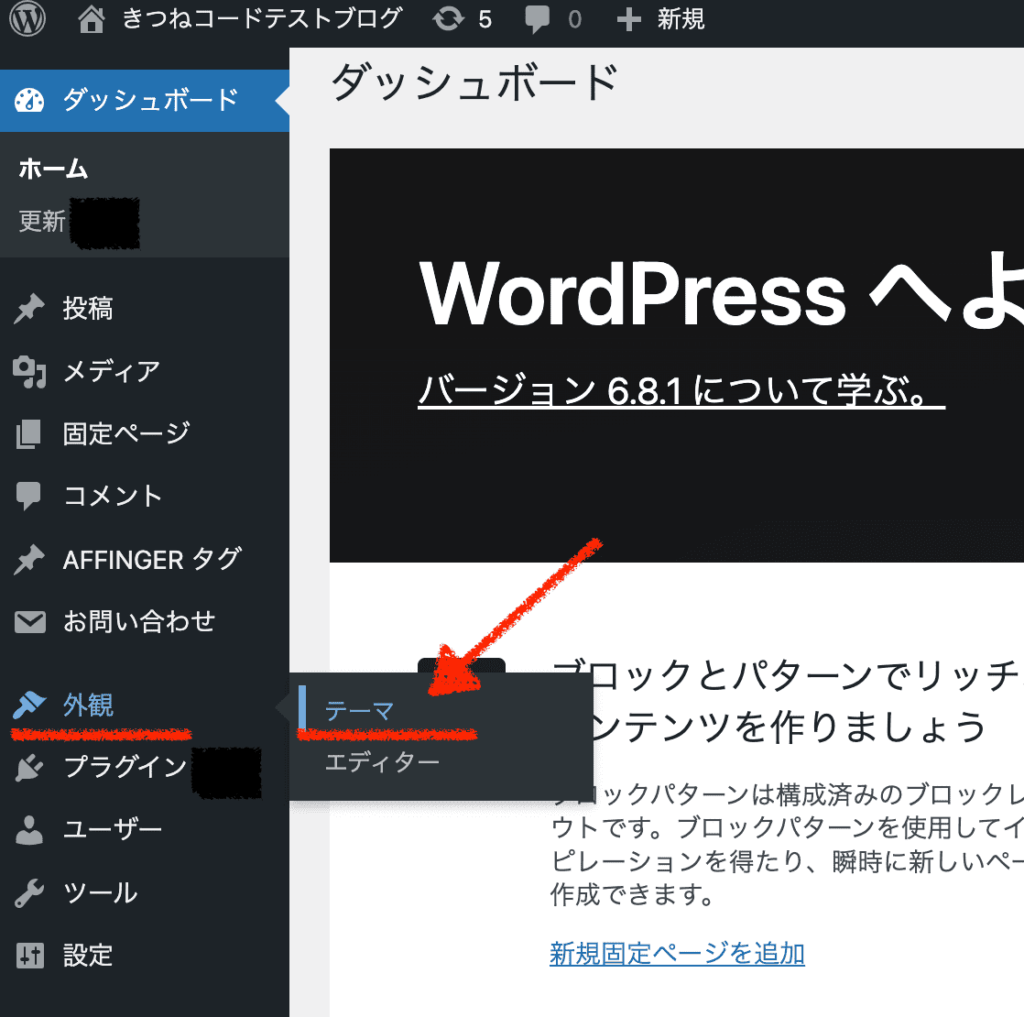Click the pushpin icon beside 投稿
This screenshot has width=1024, height=1017.
tap(29, 309)
